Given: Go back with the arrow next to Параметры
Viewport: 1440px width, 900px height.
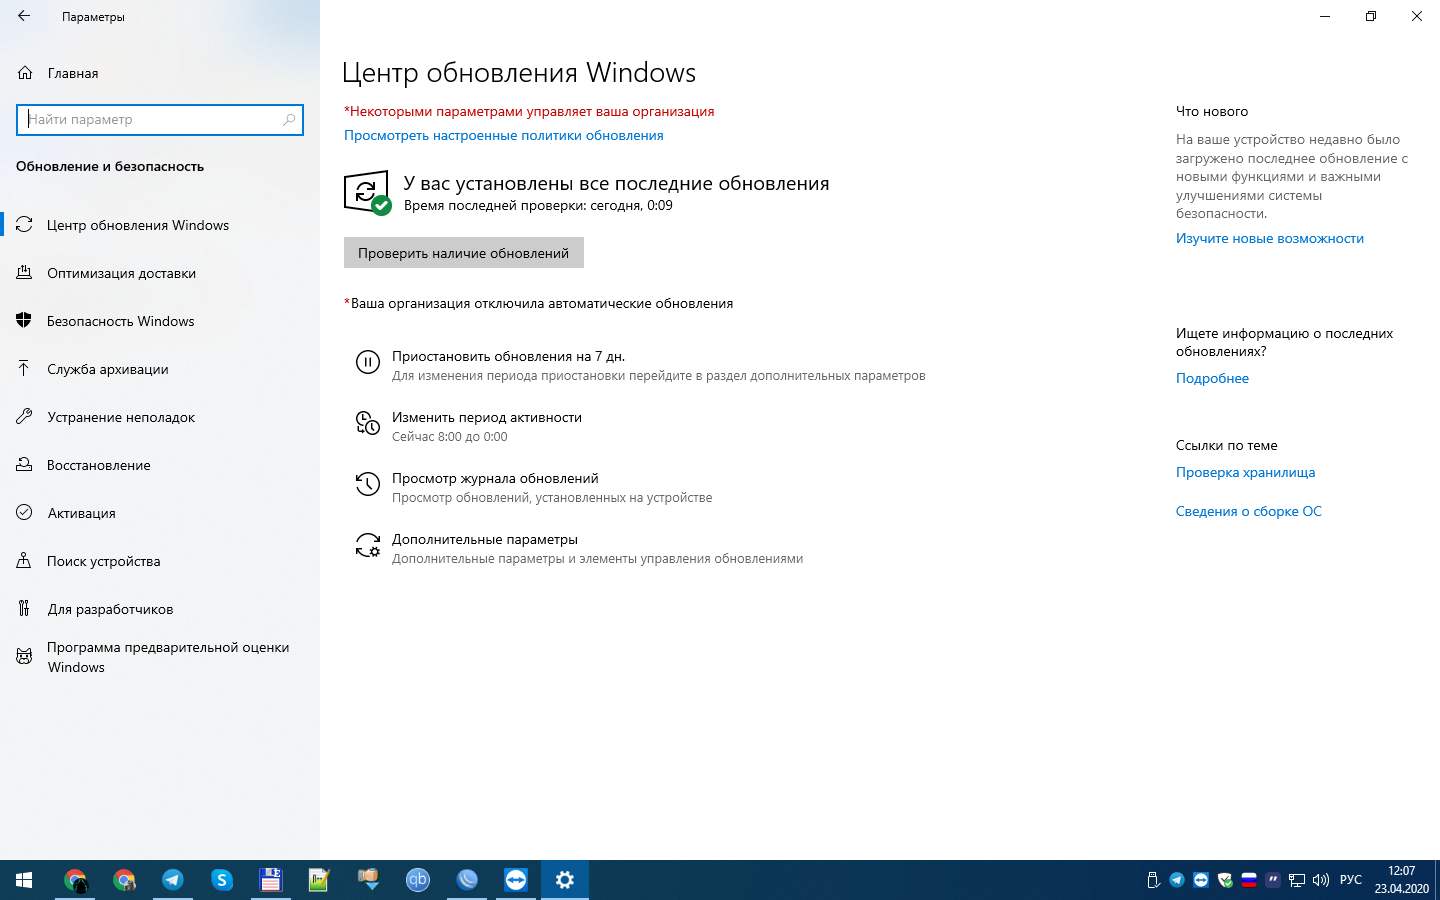Looking at the screenshot, I should [x=24, y=16].
